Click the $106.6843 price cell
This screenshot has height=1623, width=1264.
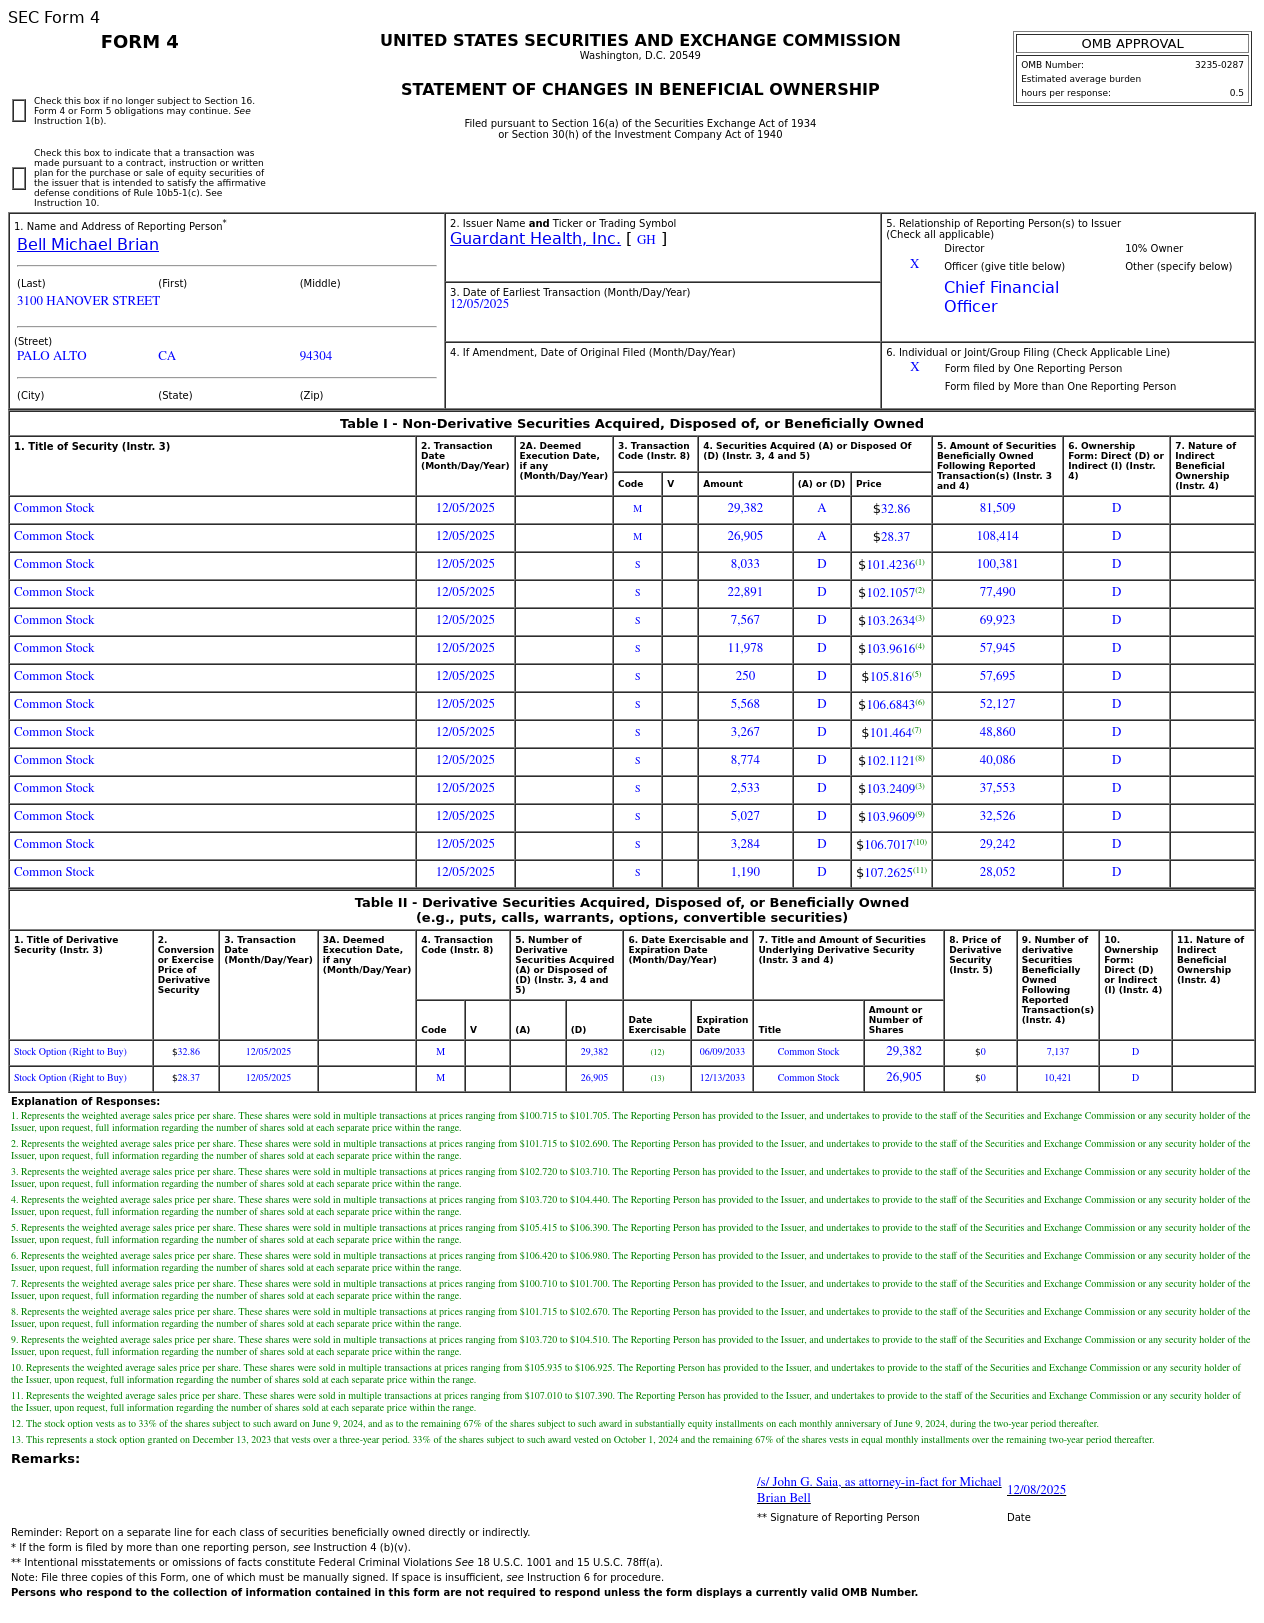click(891, 705)
